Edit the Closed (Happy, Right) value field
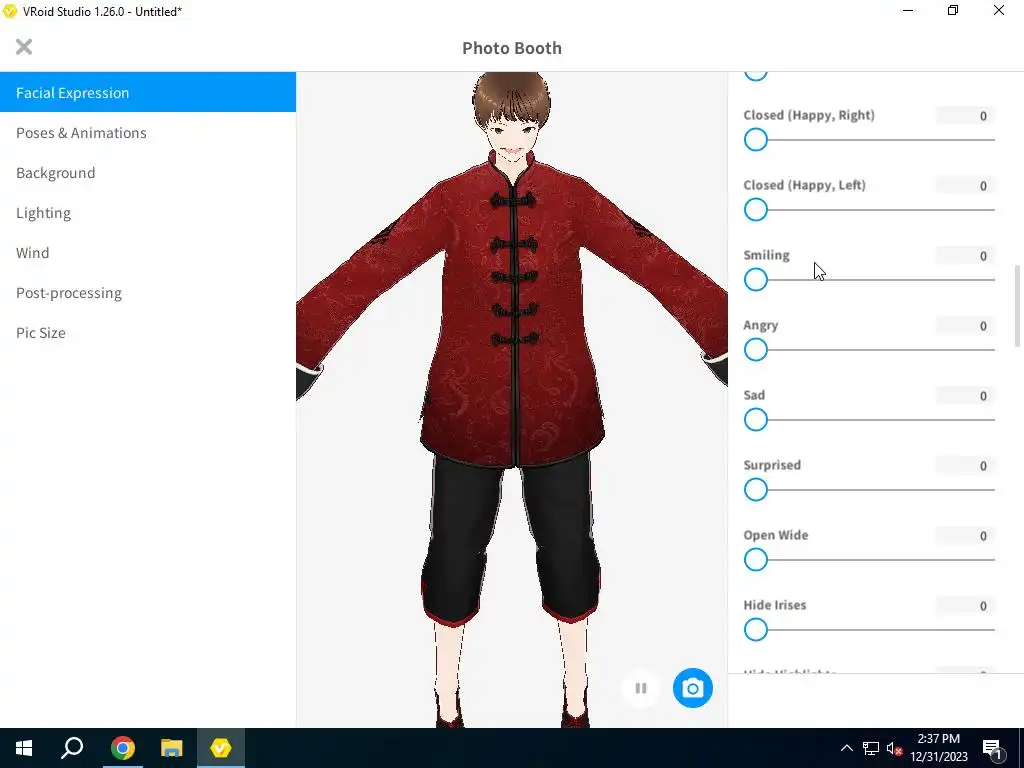 point(965,116)
